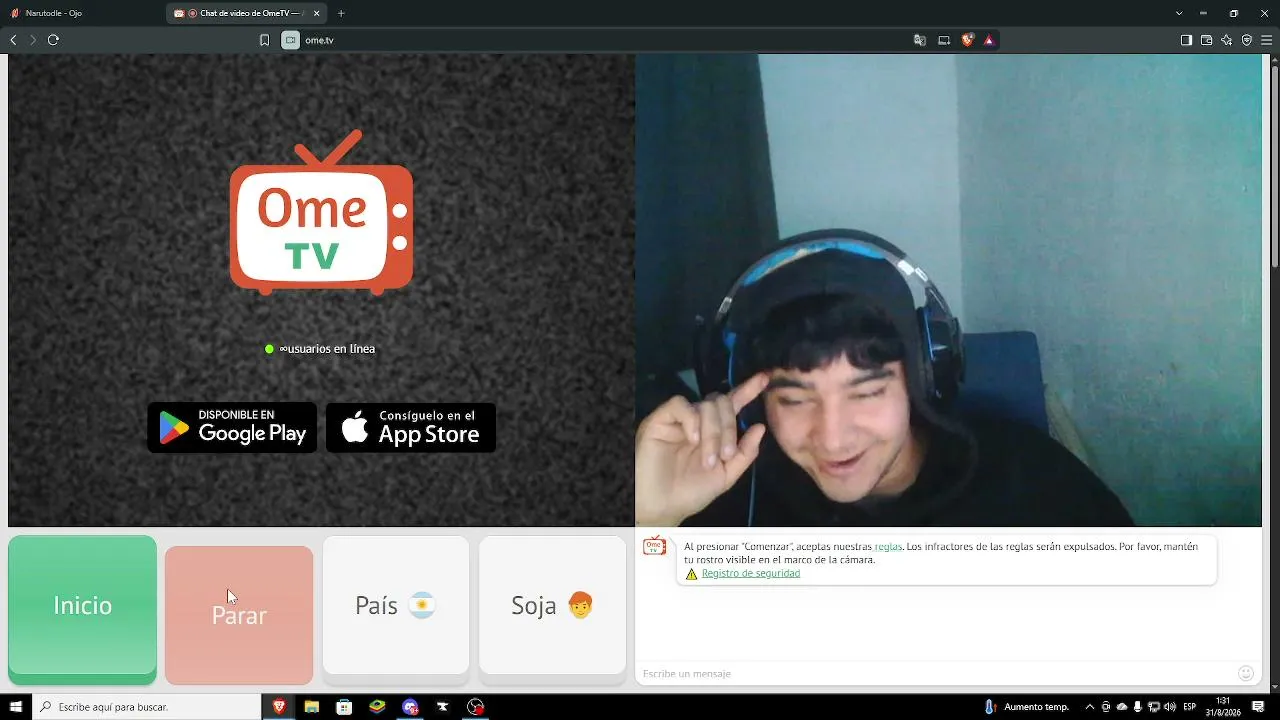Click the OmeTV television logo
The image size is (1280, 720).
321,212
